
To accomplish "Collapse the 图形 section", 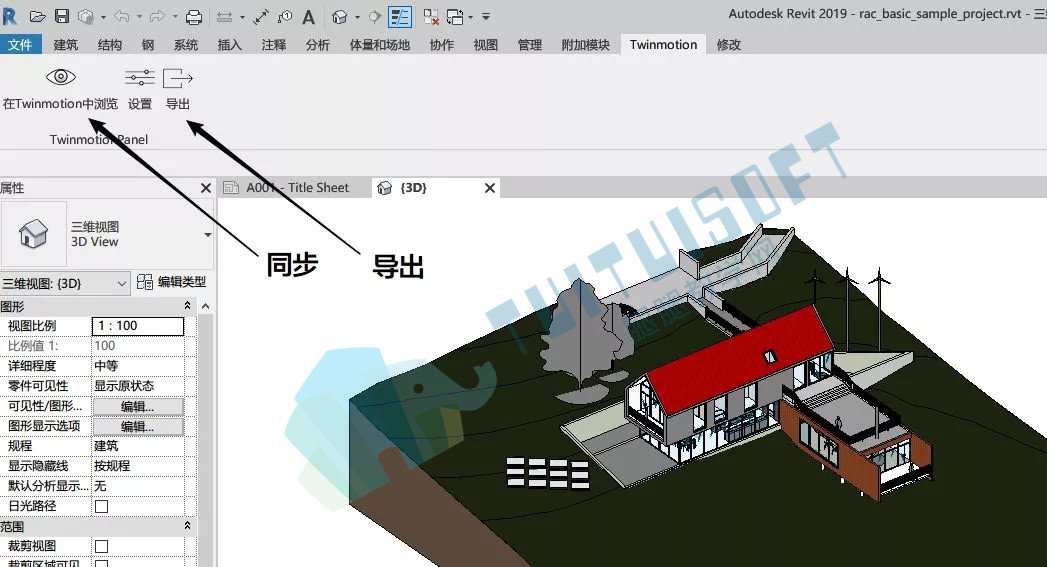I will coord(188,306).
